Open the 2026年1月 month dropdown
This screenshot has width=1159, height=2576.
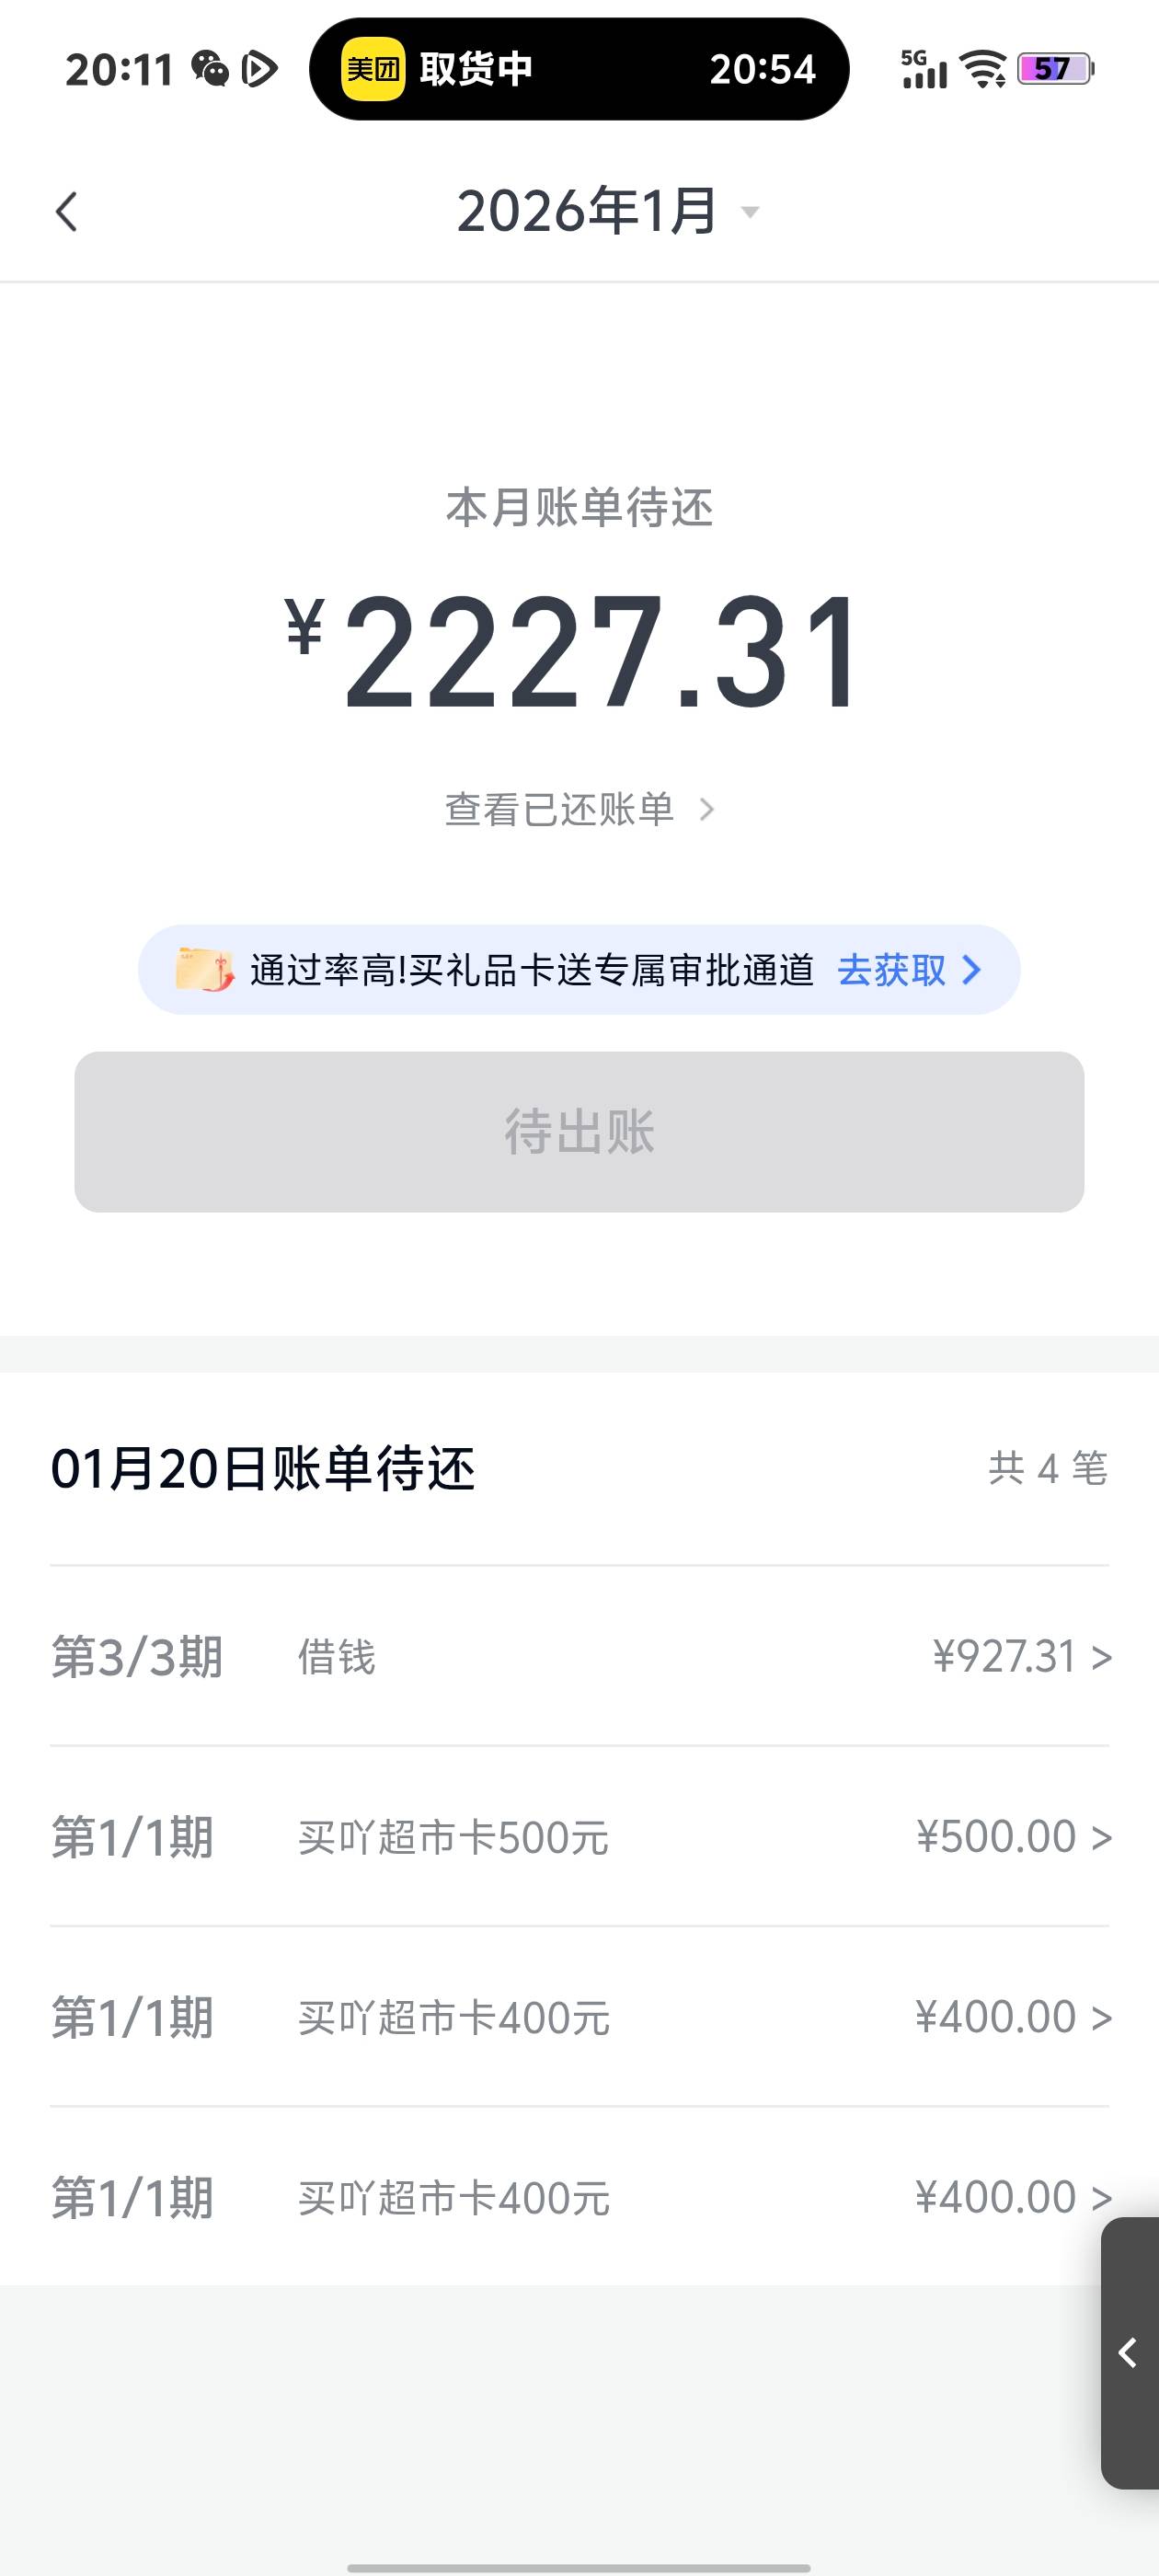point(607,212)
